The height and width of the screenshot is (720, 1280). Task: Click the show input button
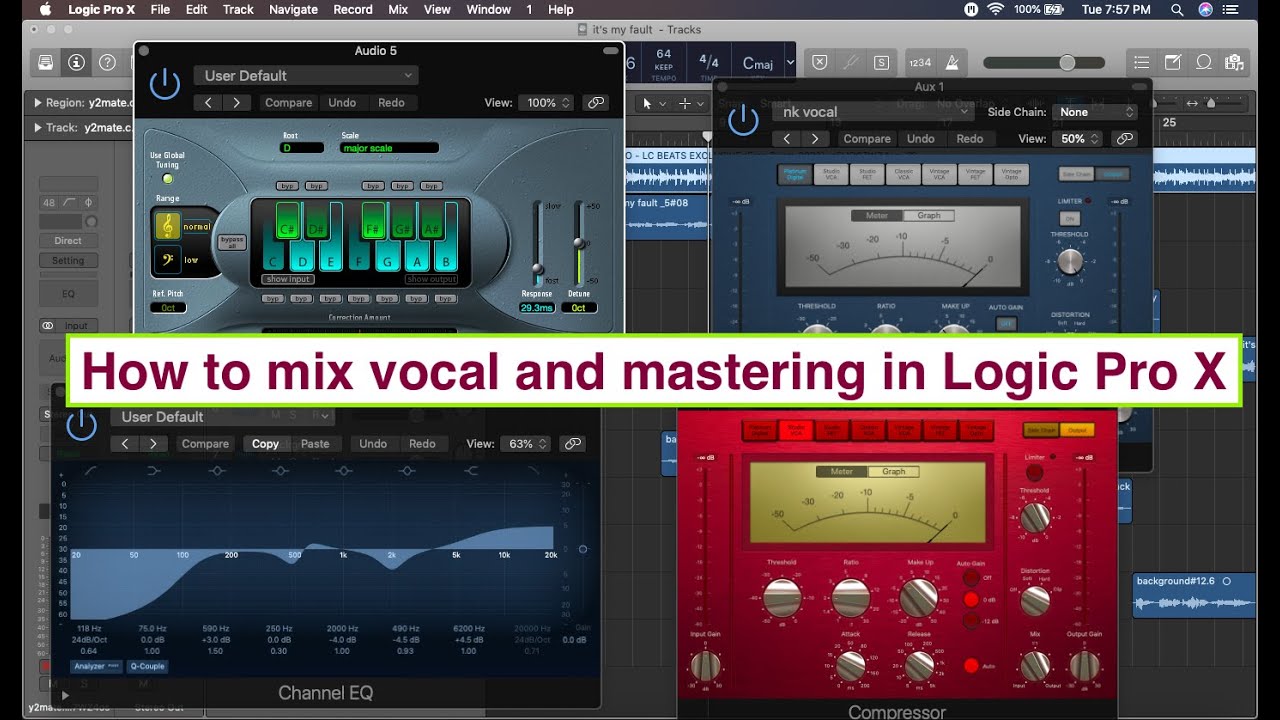point(288,279)
